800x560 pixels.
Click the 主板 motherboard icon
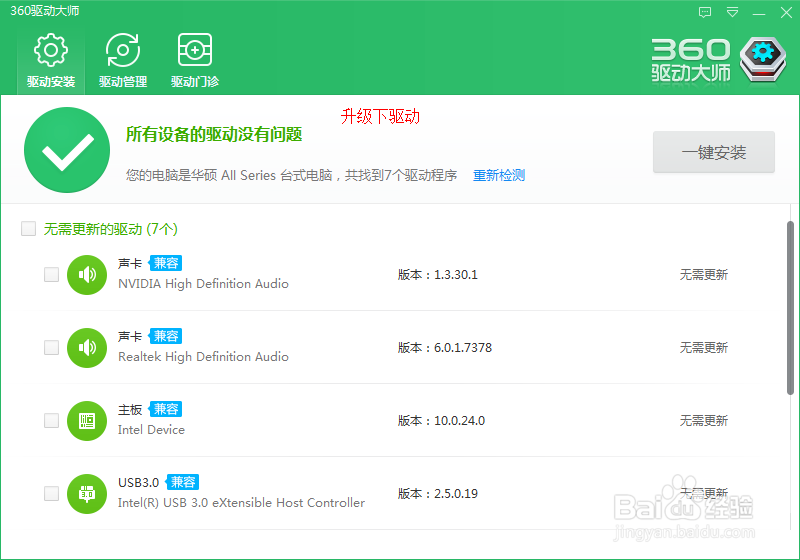(87, 421)
